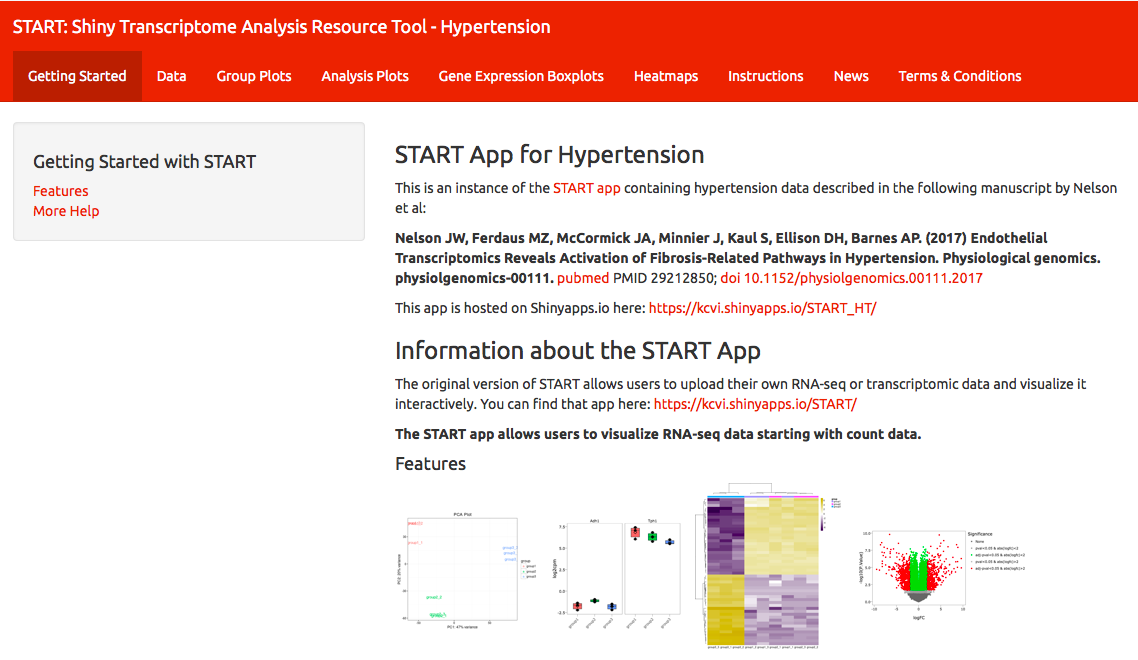1138x660 pixels.
Task: Open the Terms & Conditions tab
Action: coord(959,76)
